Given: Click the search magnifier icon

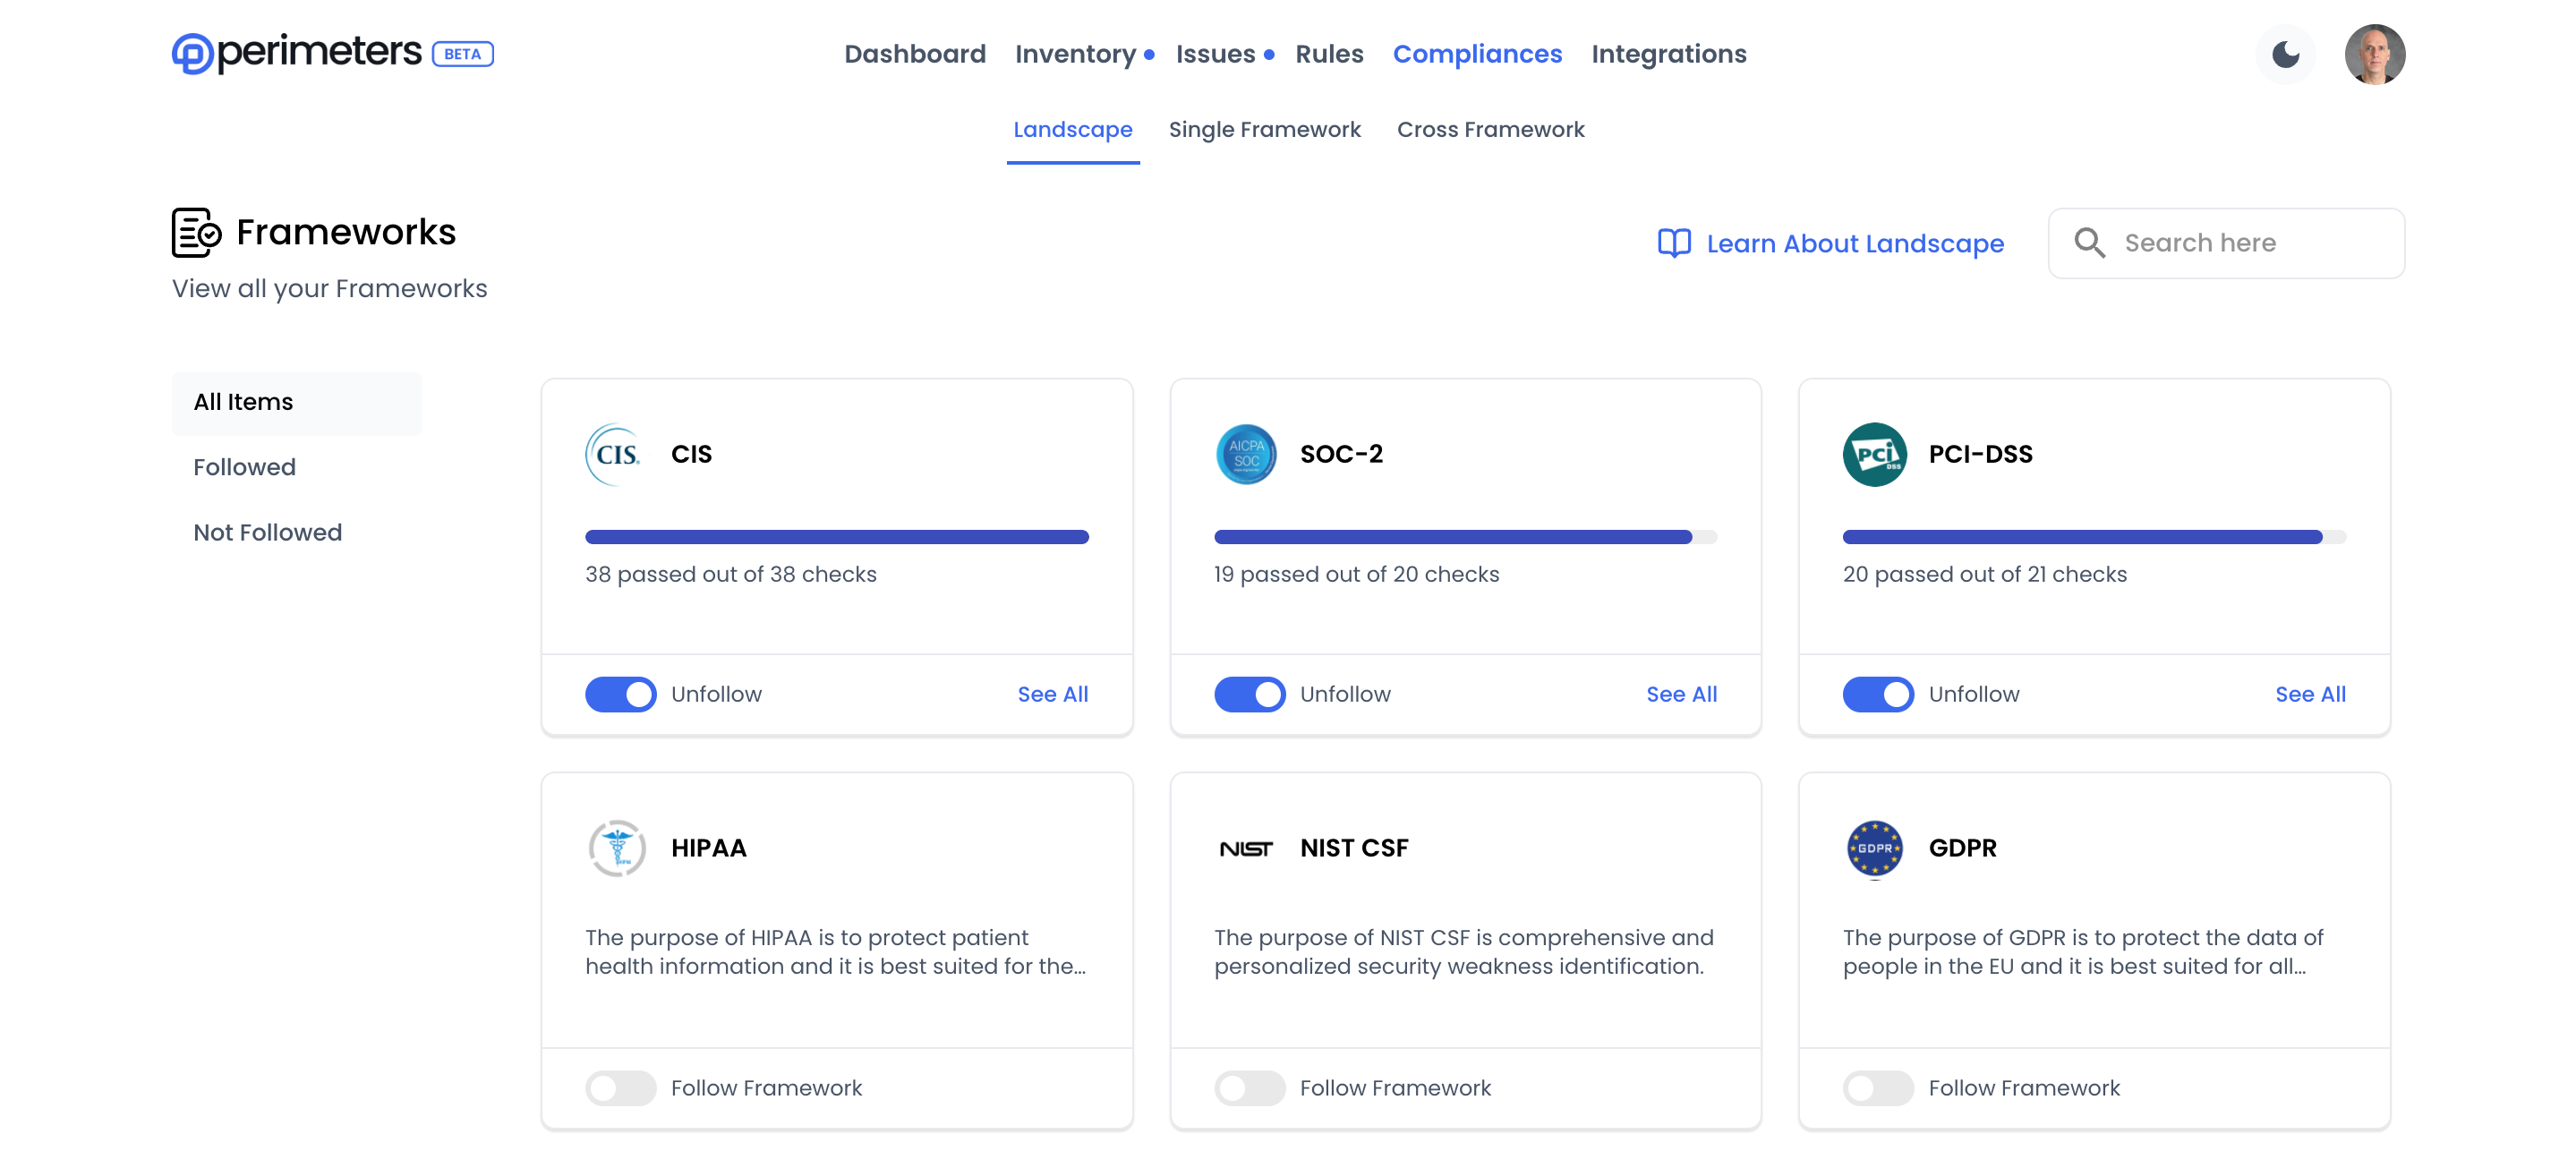Looking at the screenshot, I should click(x=2089, y=243).
